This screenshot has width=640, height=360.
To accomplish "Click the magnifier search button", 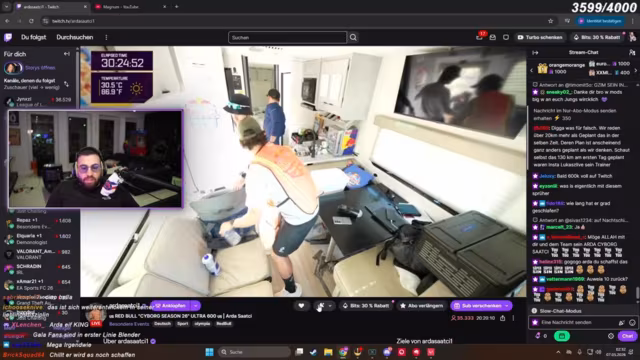I will [x=353, y=38].
